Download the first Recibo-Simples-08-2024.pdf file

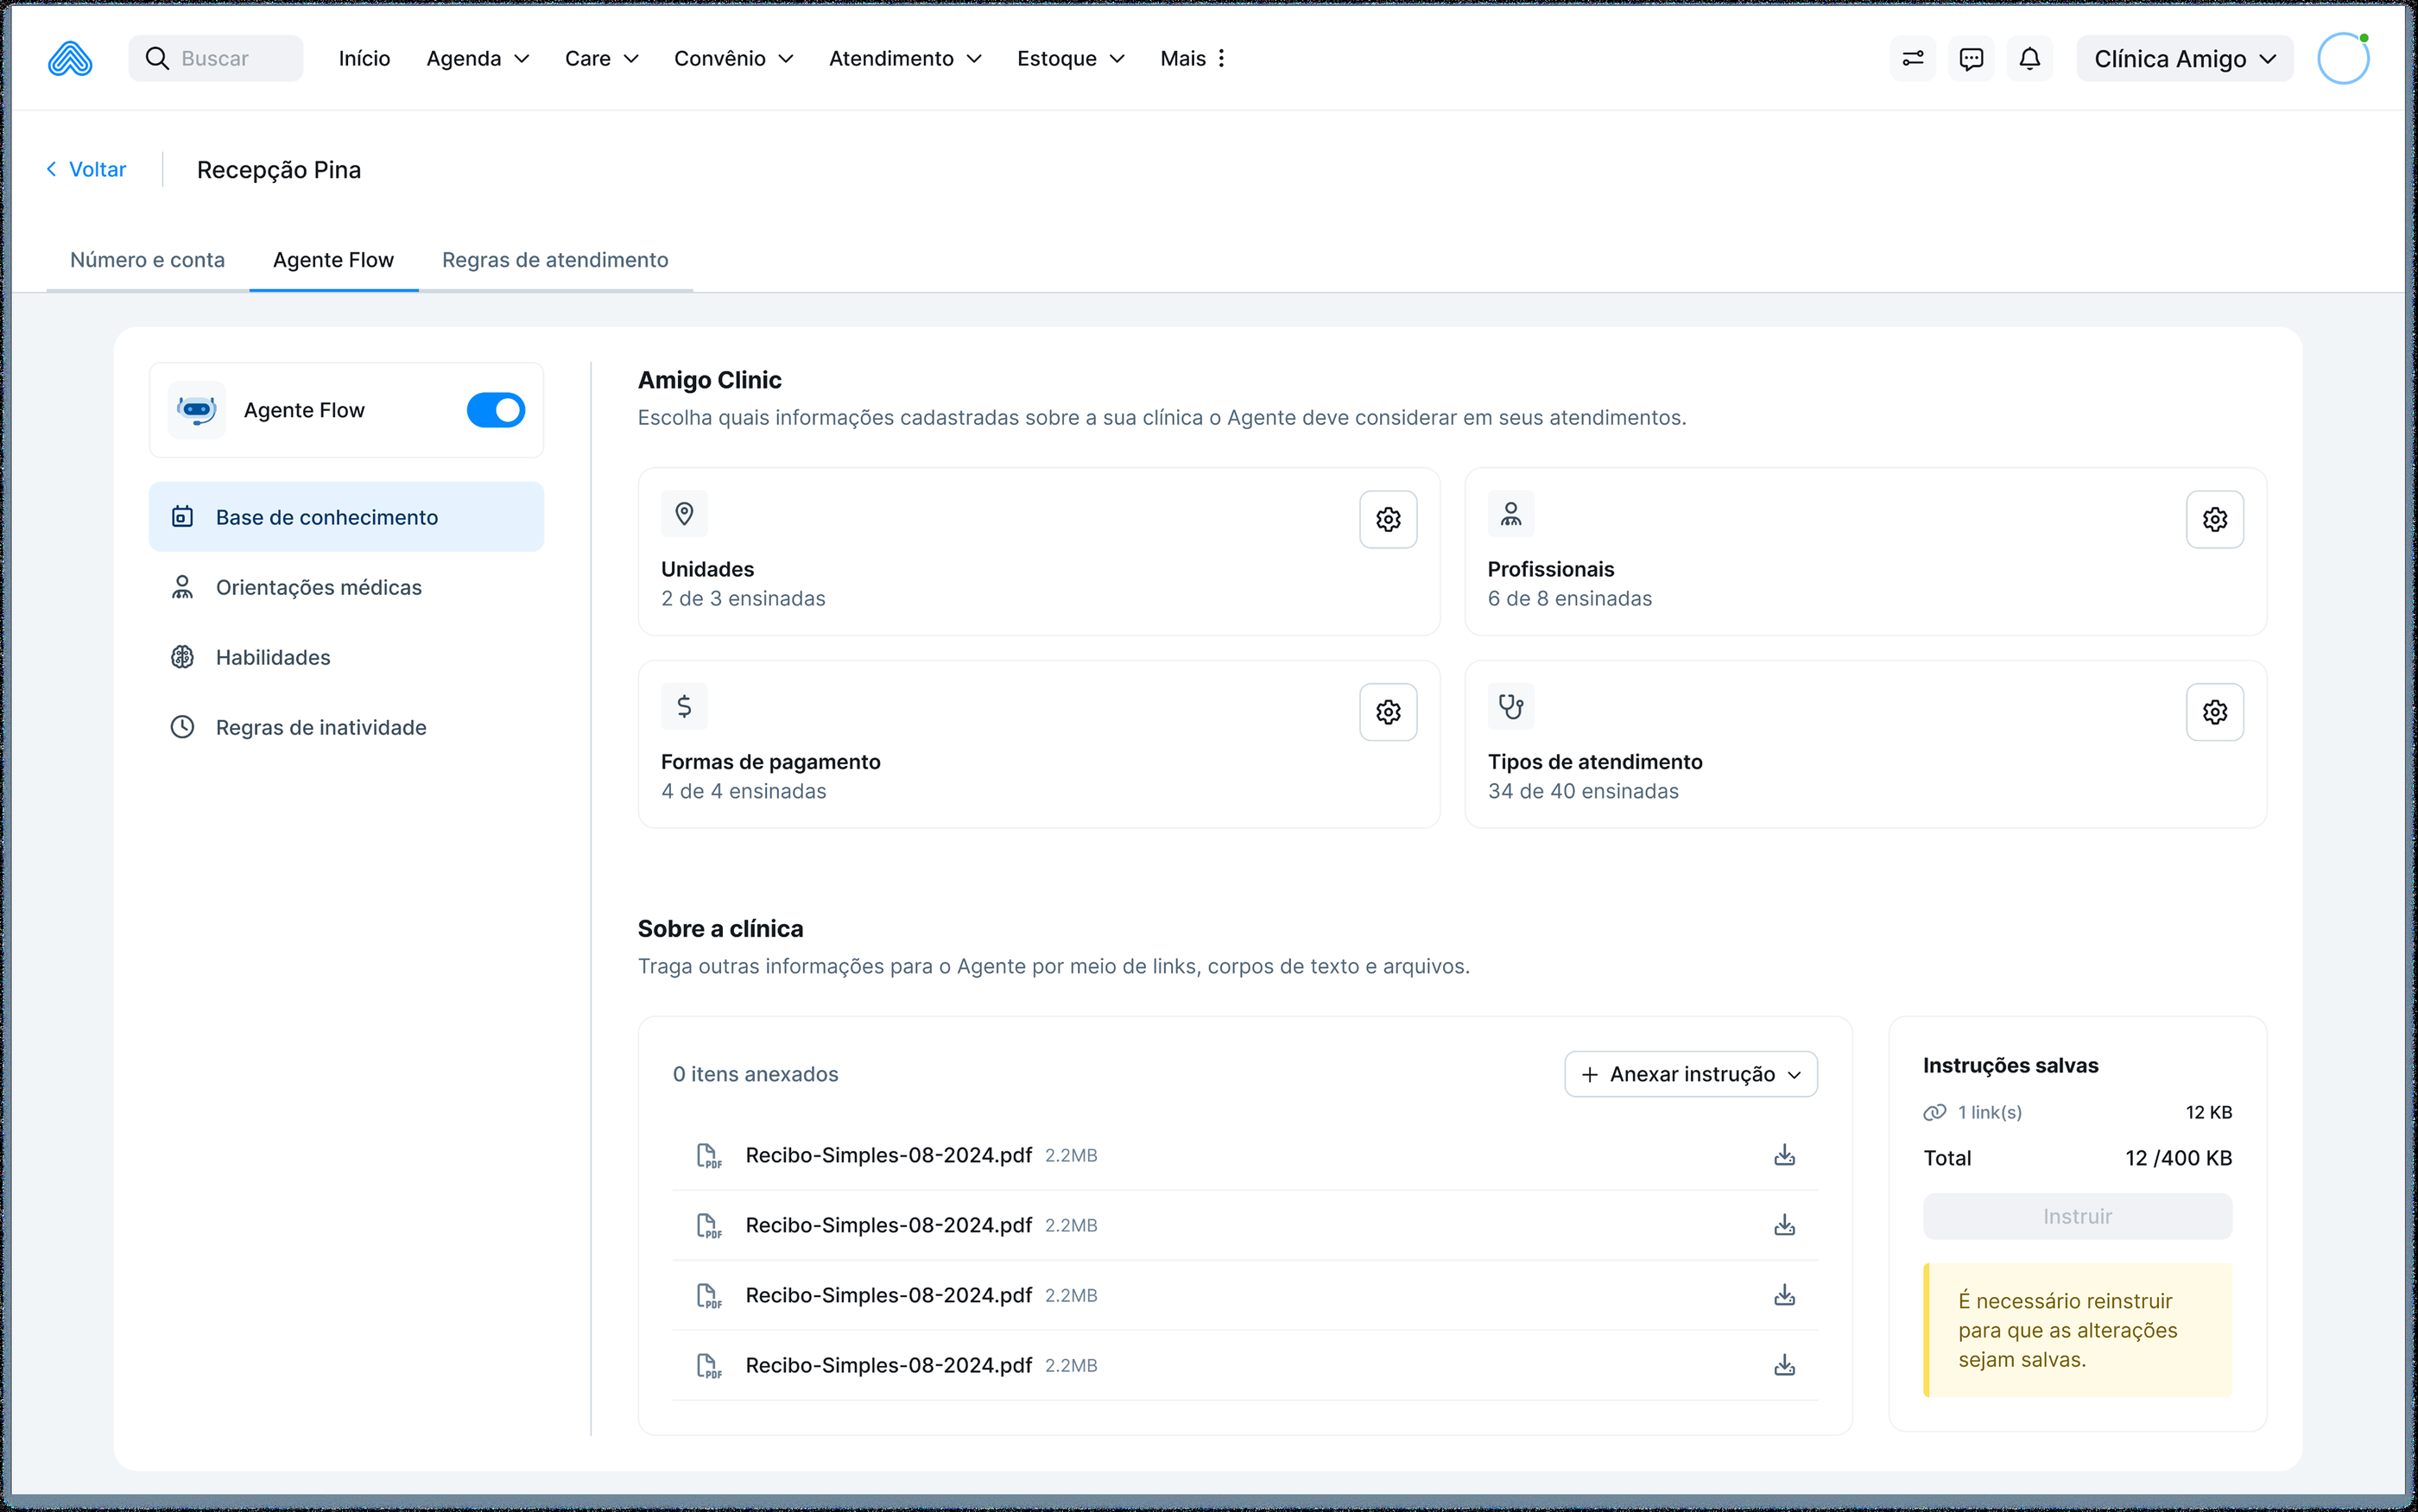1784,1155
